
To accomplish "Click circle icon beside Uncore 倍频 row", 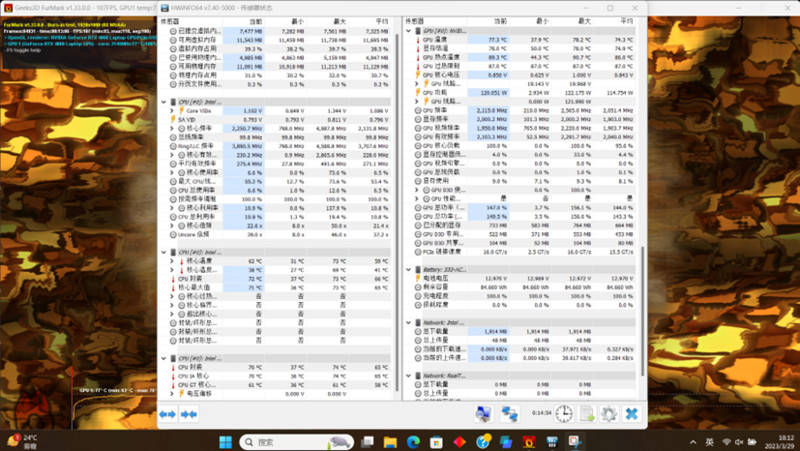I will 173,235.
